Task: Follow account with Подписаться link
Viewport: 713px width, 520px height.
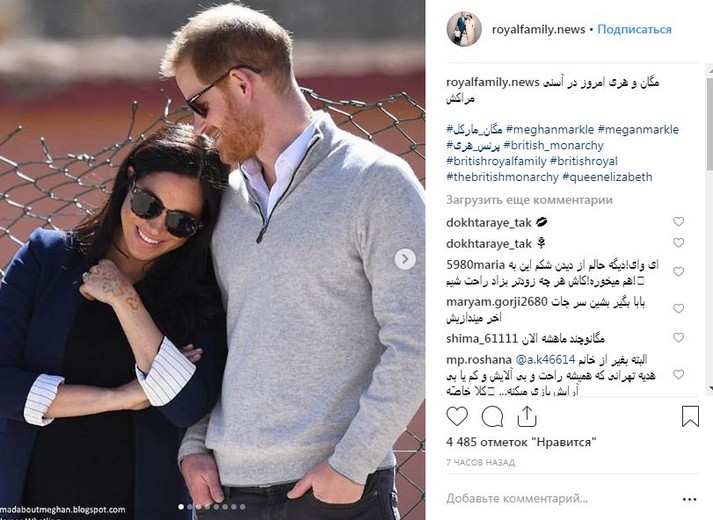Action: coord(634,30)
